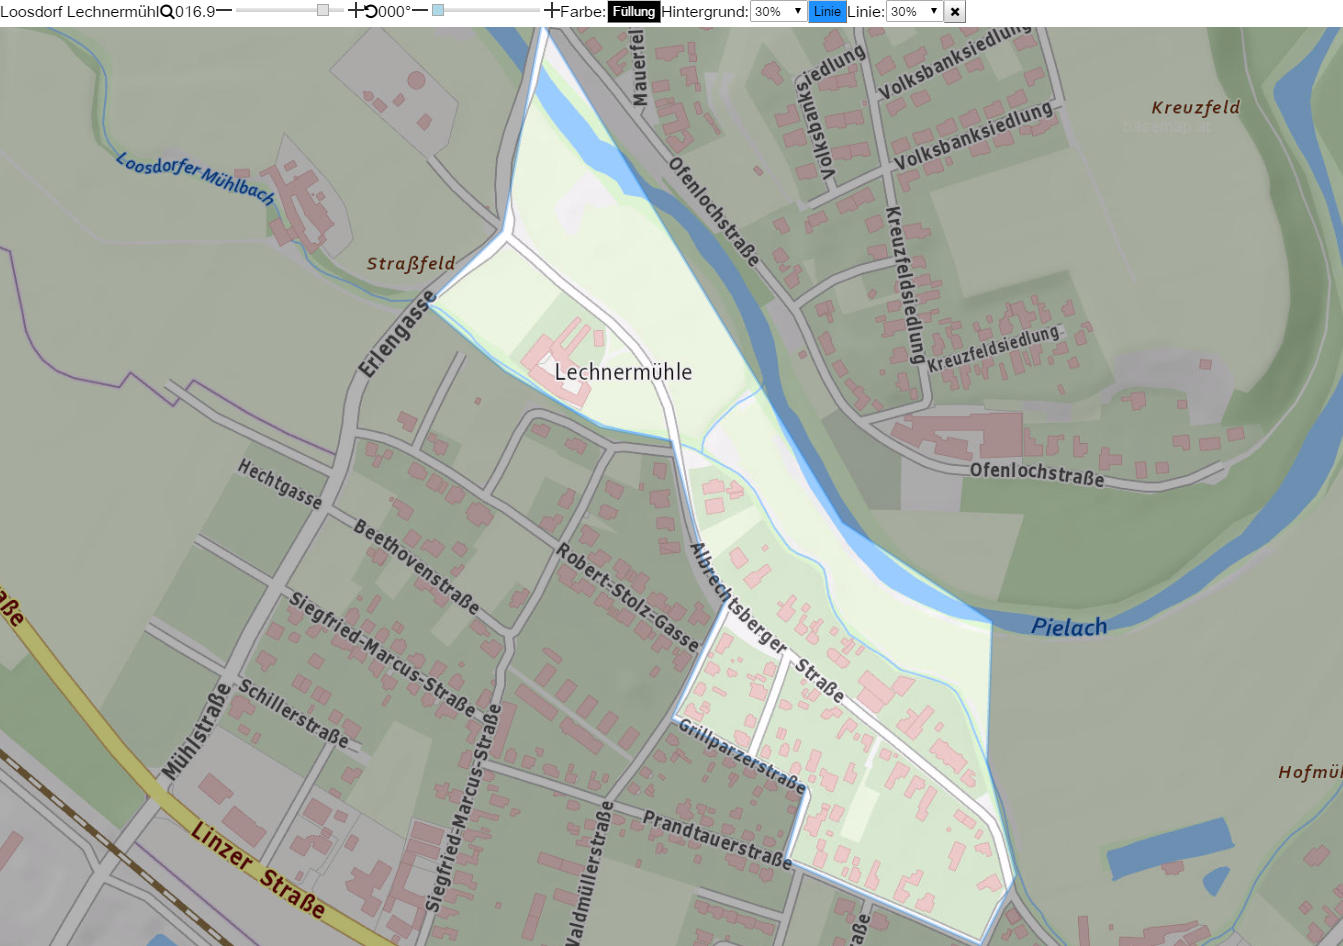Click the Grillparzerstraße label on the map
Viewport: 1343px width, 946px height.
pos(741,755)
